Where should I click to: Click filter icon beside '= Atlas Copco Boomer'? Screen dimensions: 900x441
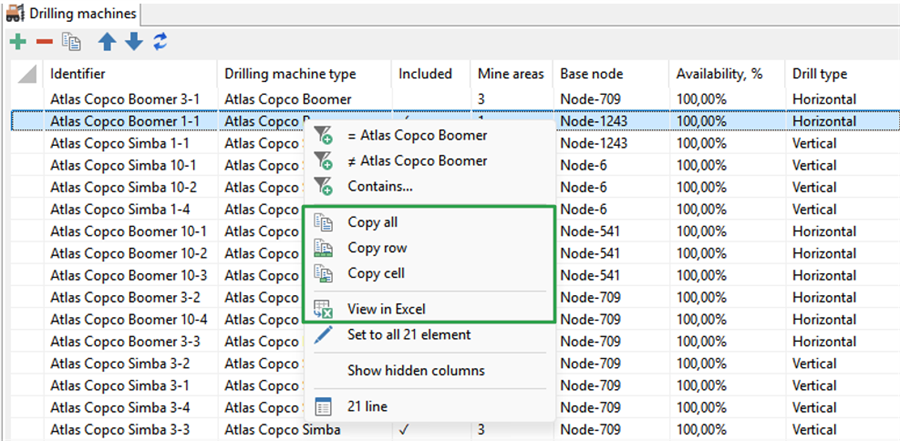point(323,136)
